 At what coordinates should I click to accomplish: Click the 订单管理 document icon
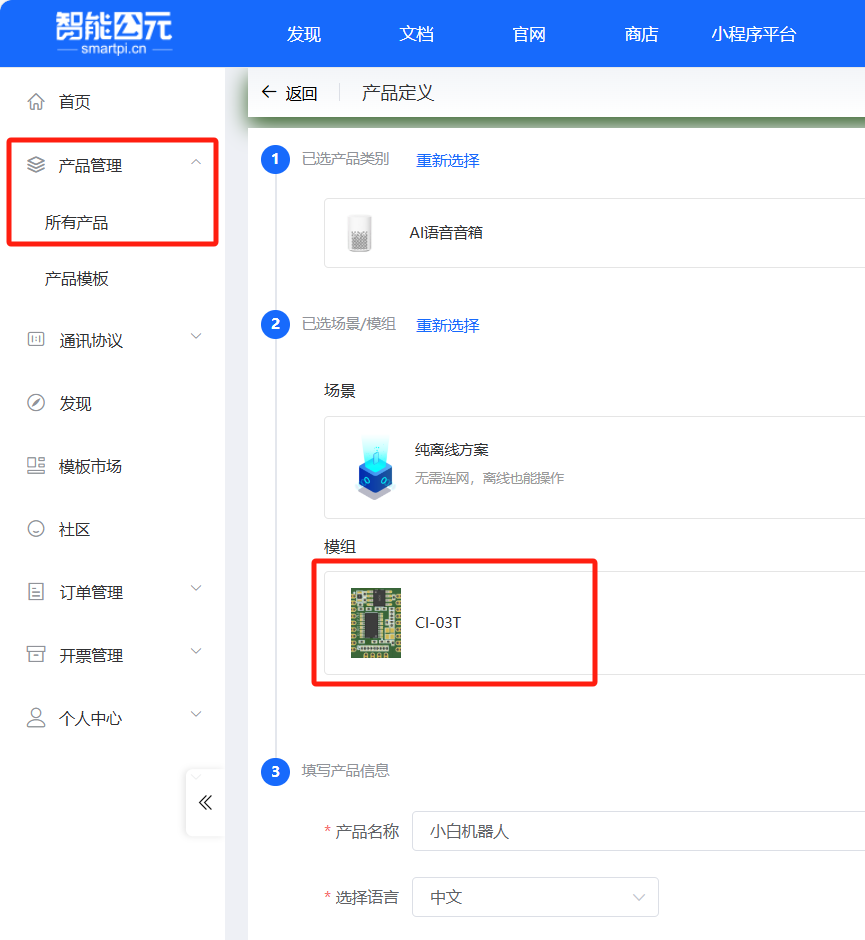tap(36, 591)
